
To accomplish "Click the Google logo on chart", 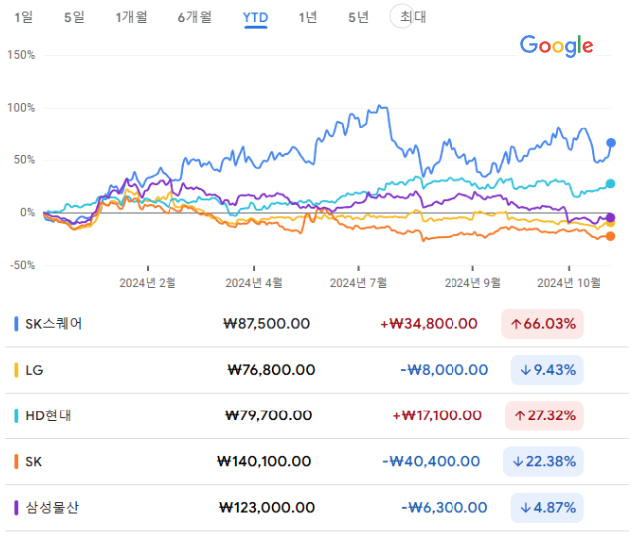I will (556, 45).
